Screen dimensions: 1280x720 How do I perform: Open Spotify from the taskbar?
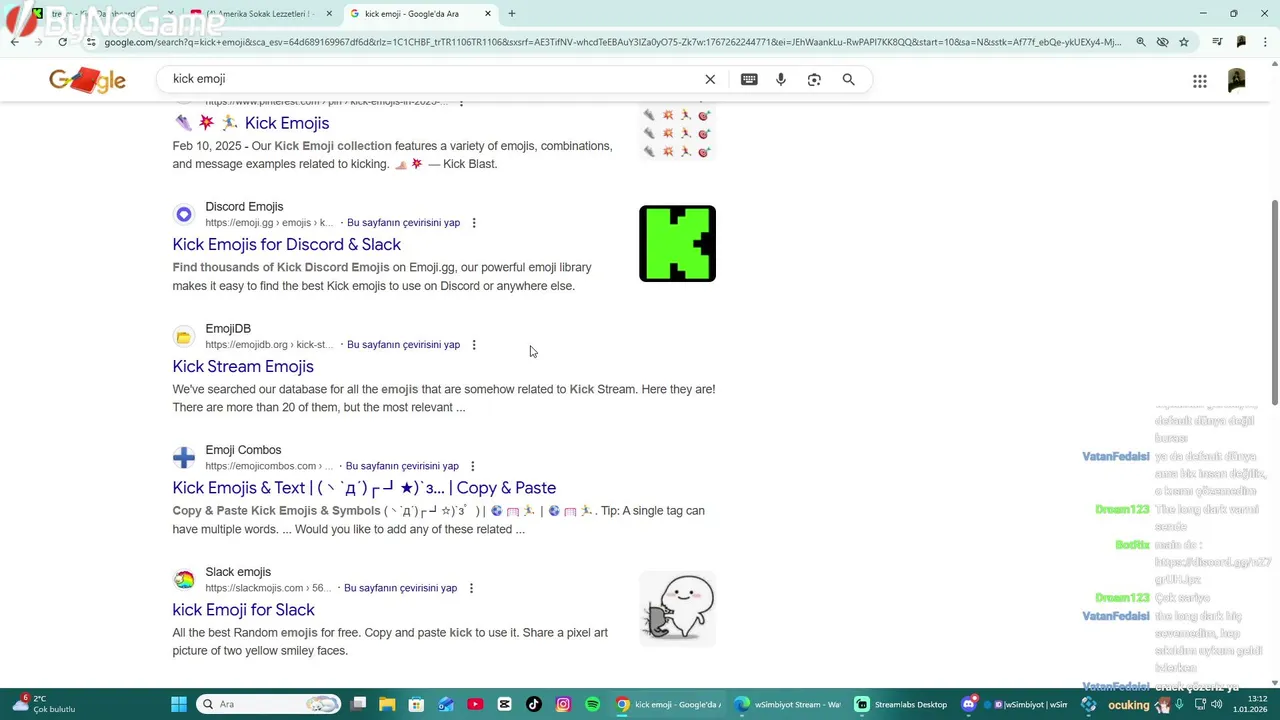(592, 704)
